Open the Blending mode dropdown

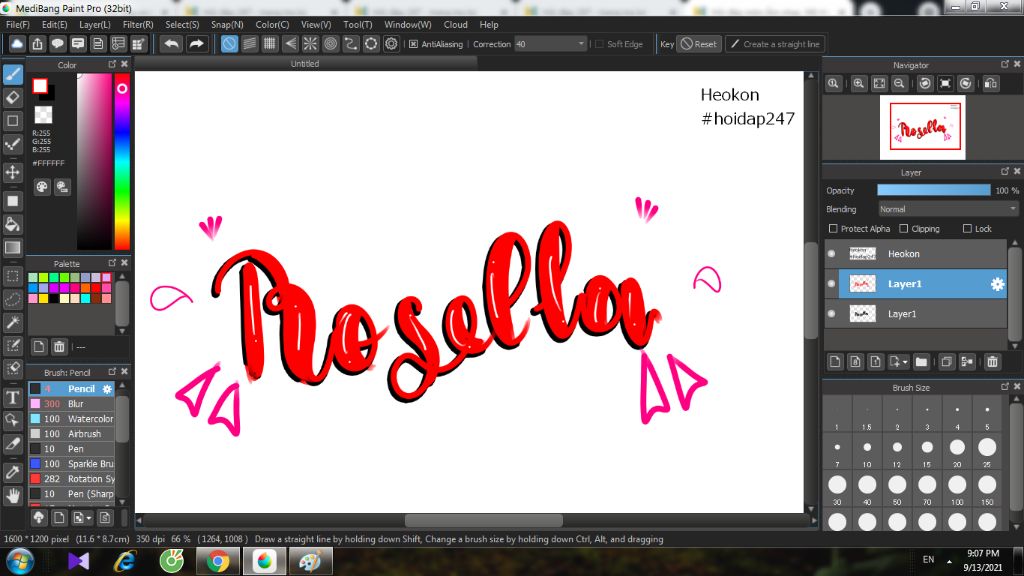click(948, 209)
